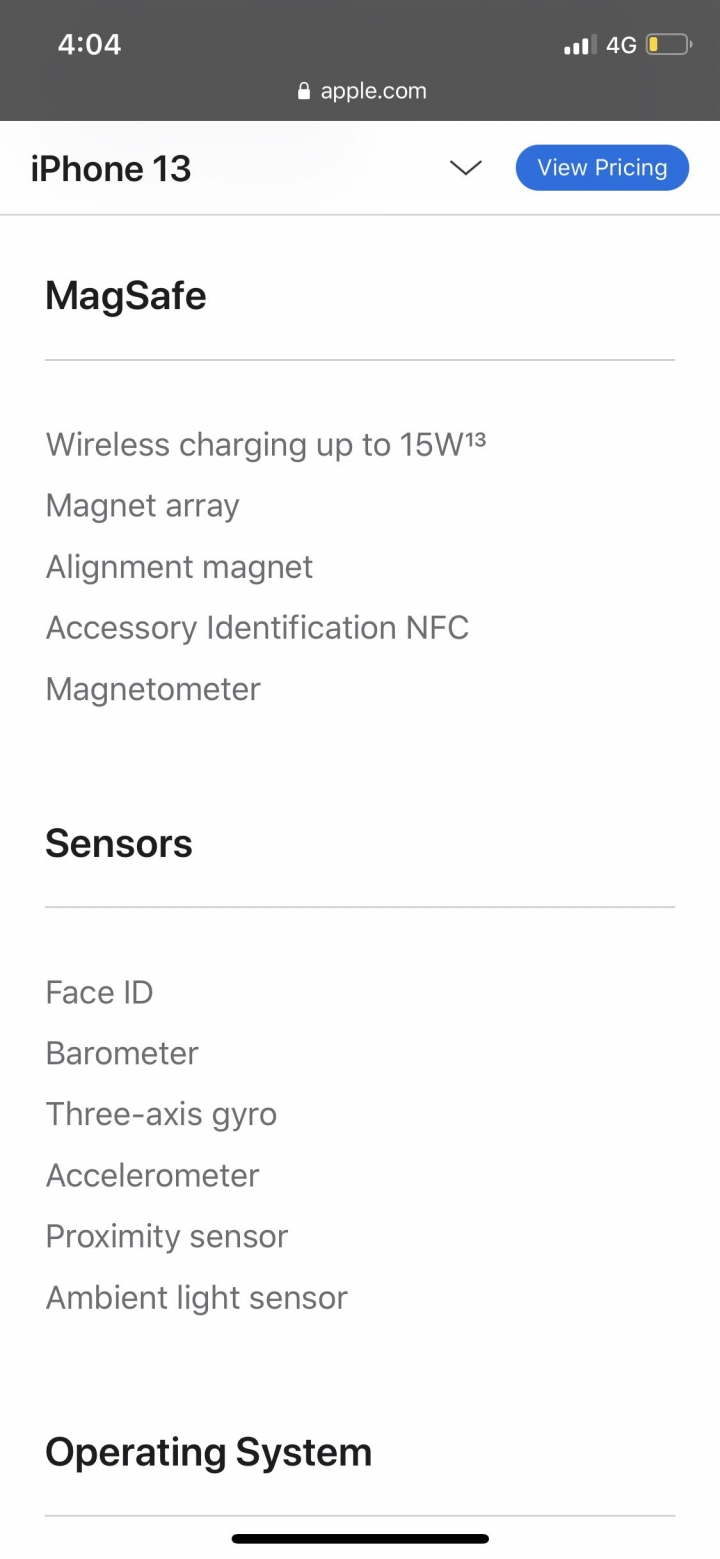Select the Sensors section heading
The width and height of the screenshot is (720, 1559).
[119, 844]
